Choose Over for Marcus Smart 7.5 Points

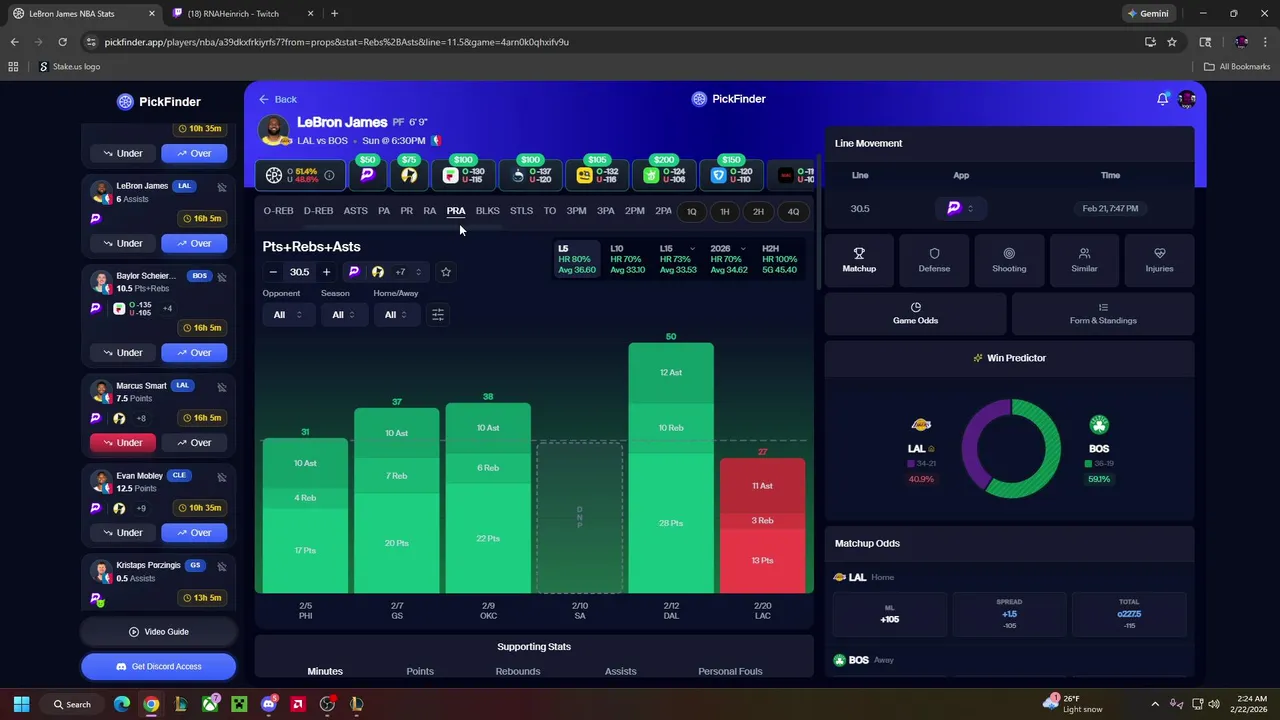pos(194,443)
